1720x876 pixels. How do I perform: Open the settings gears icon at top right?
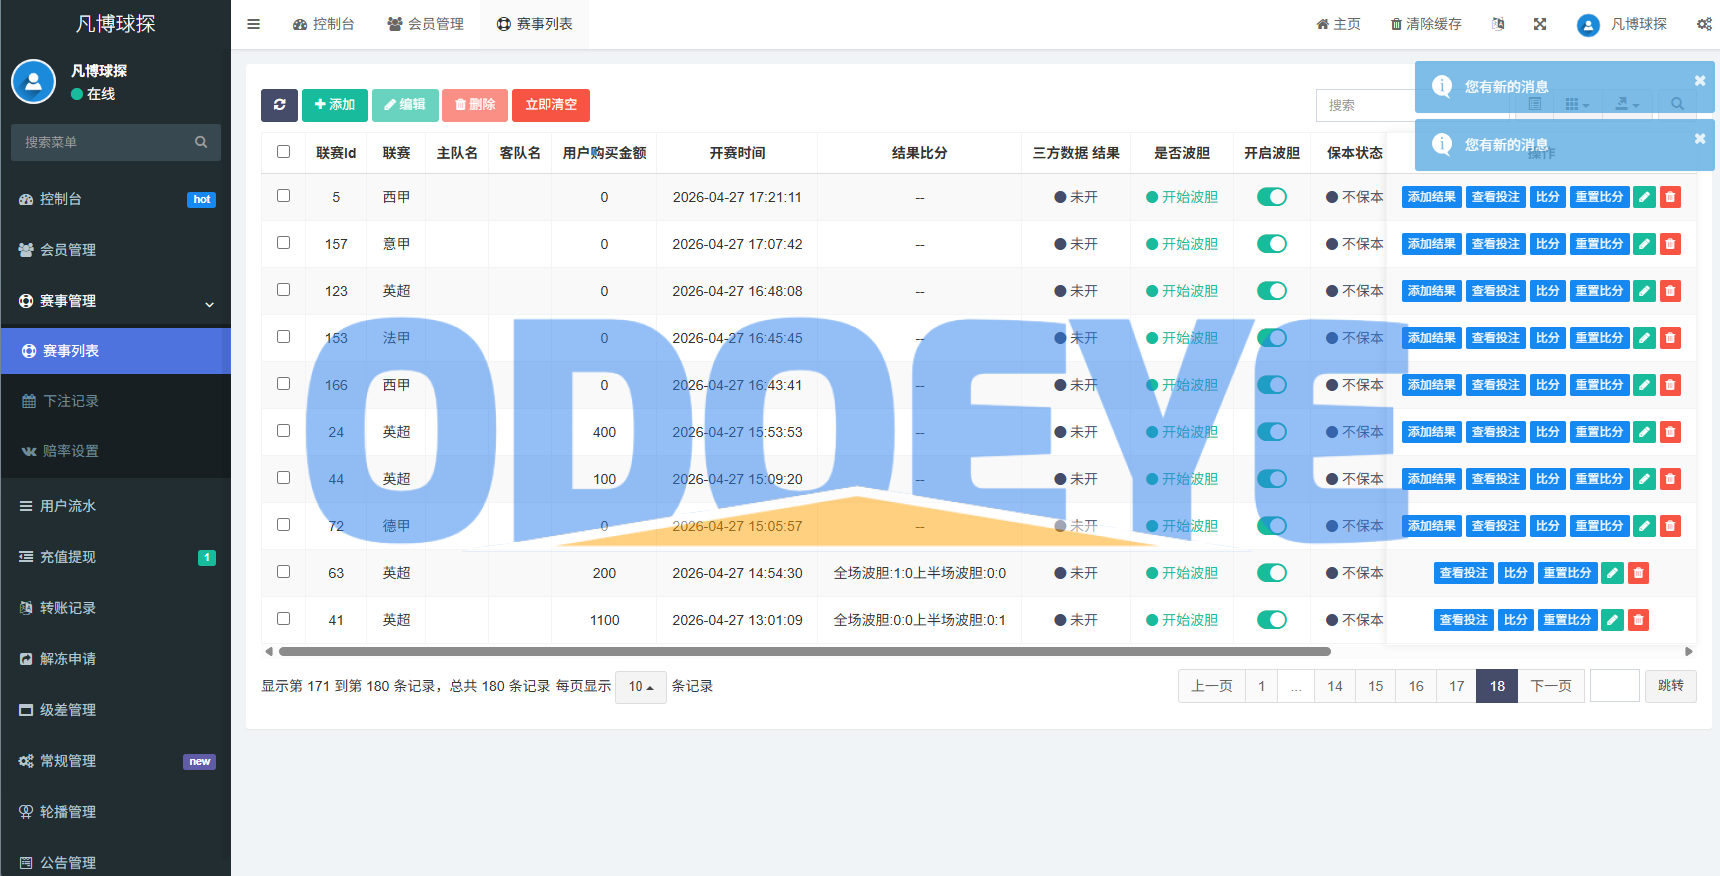pos(1704,24)
